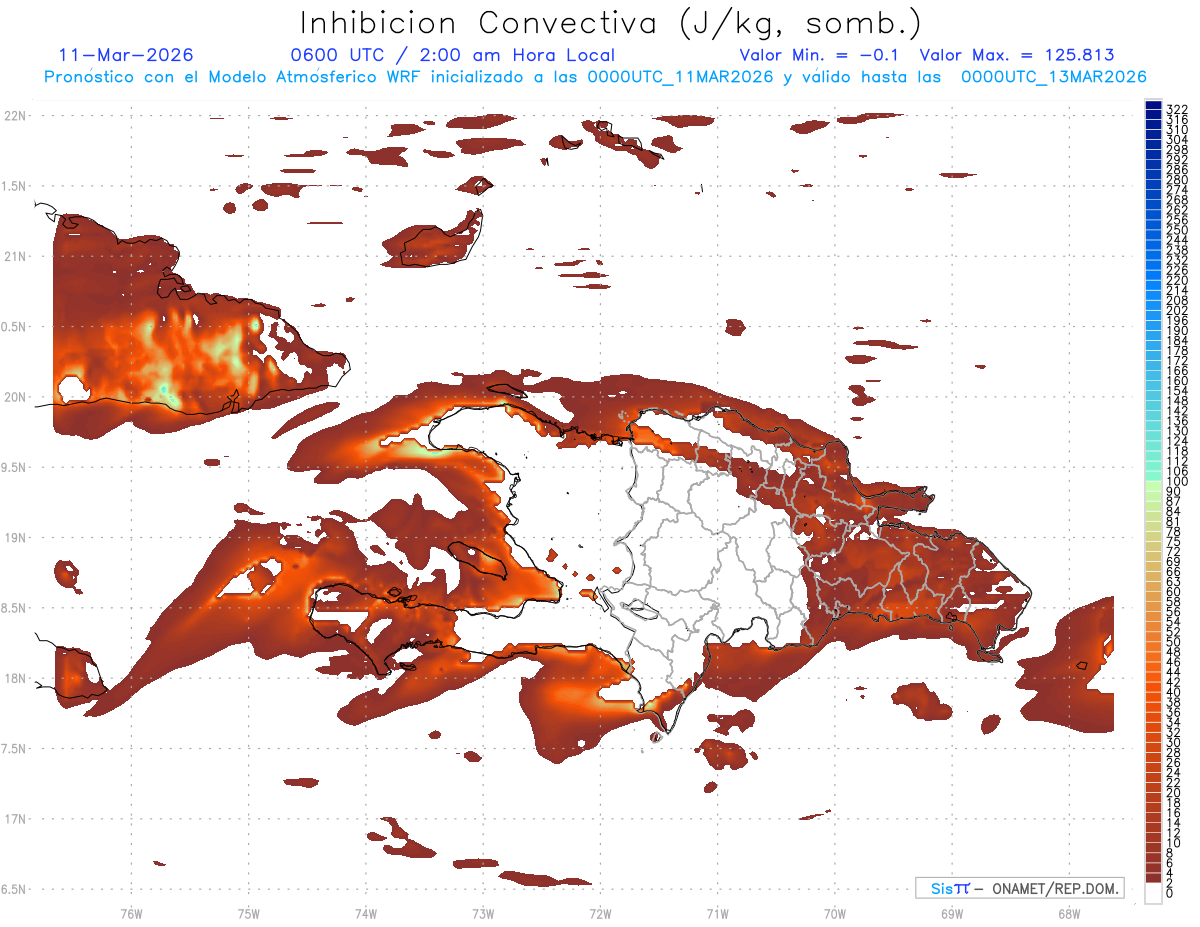Click the 17N latitude label
This screenshot has width=1200, height=927.
[x=15, y=819]
